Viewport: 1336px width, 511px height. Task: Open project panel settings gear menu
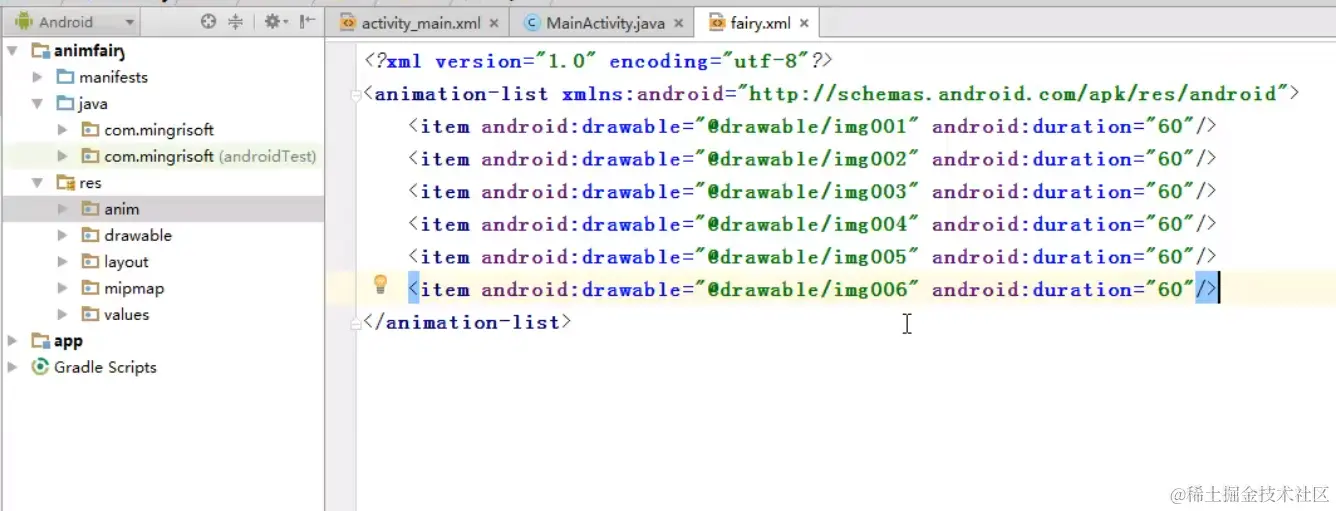[x=275, y=21]
